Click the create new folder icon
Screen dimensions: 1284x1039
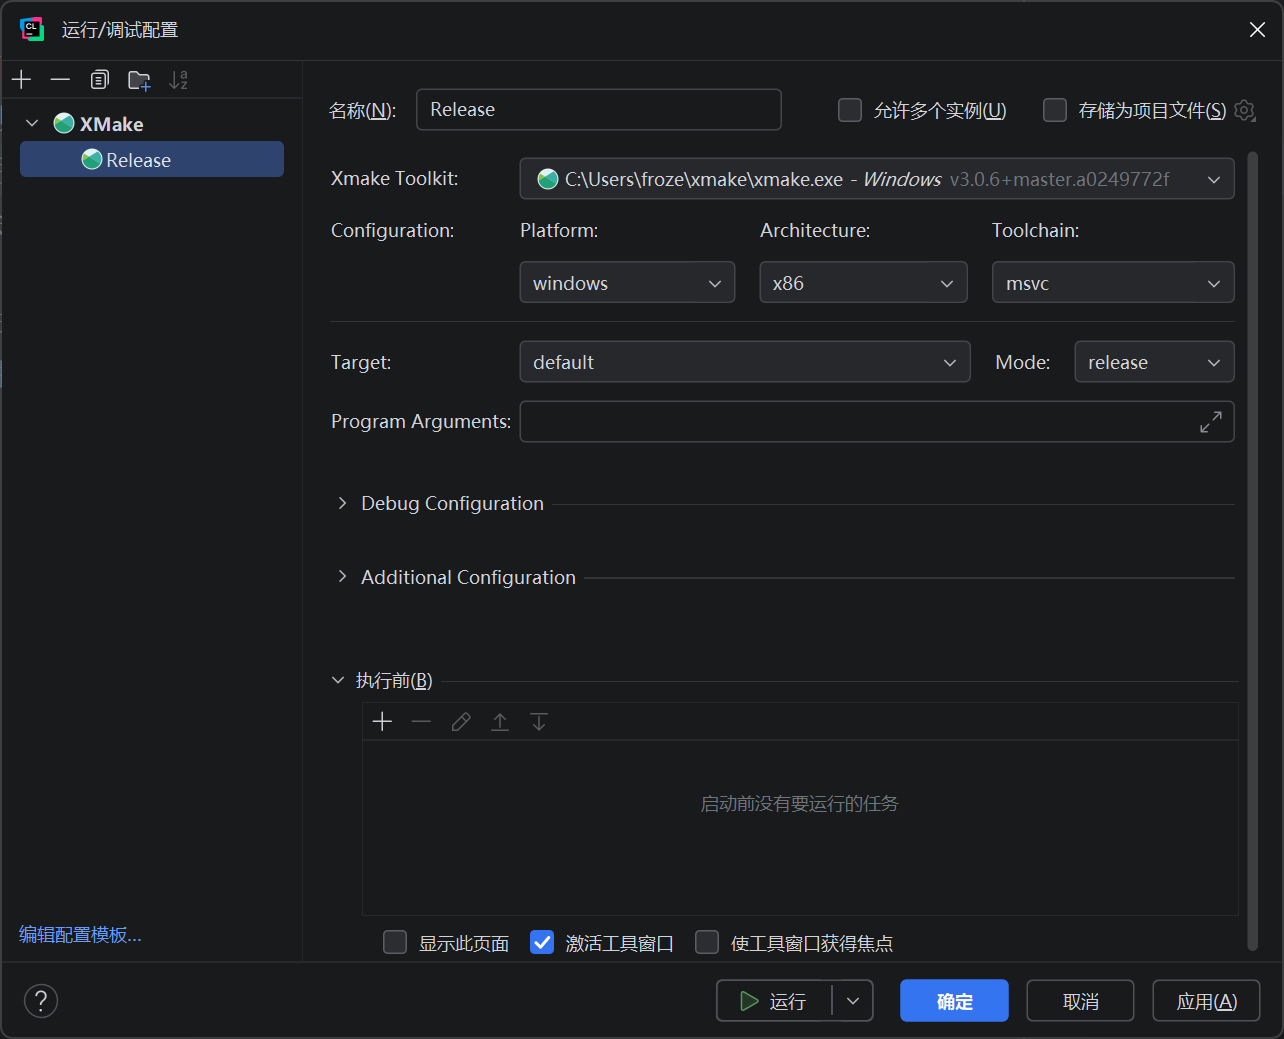coord(139,80)
